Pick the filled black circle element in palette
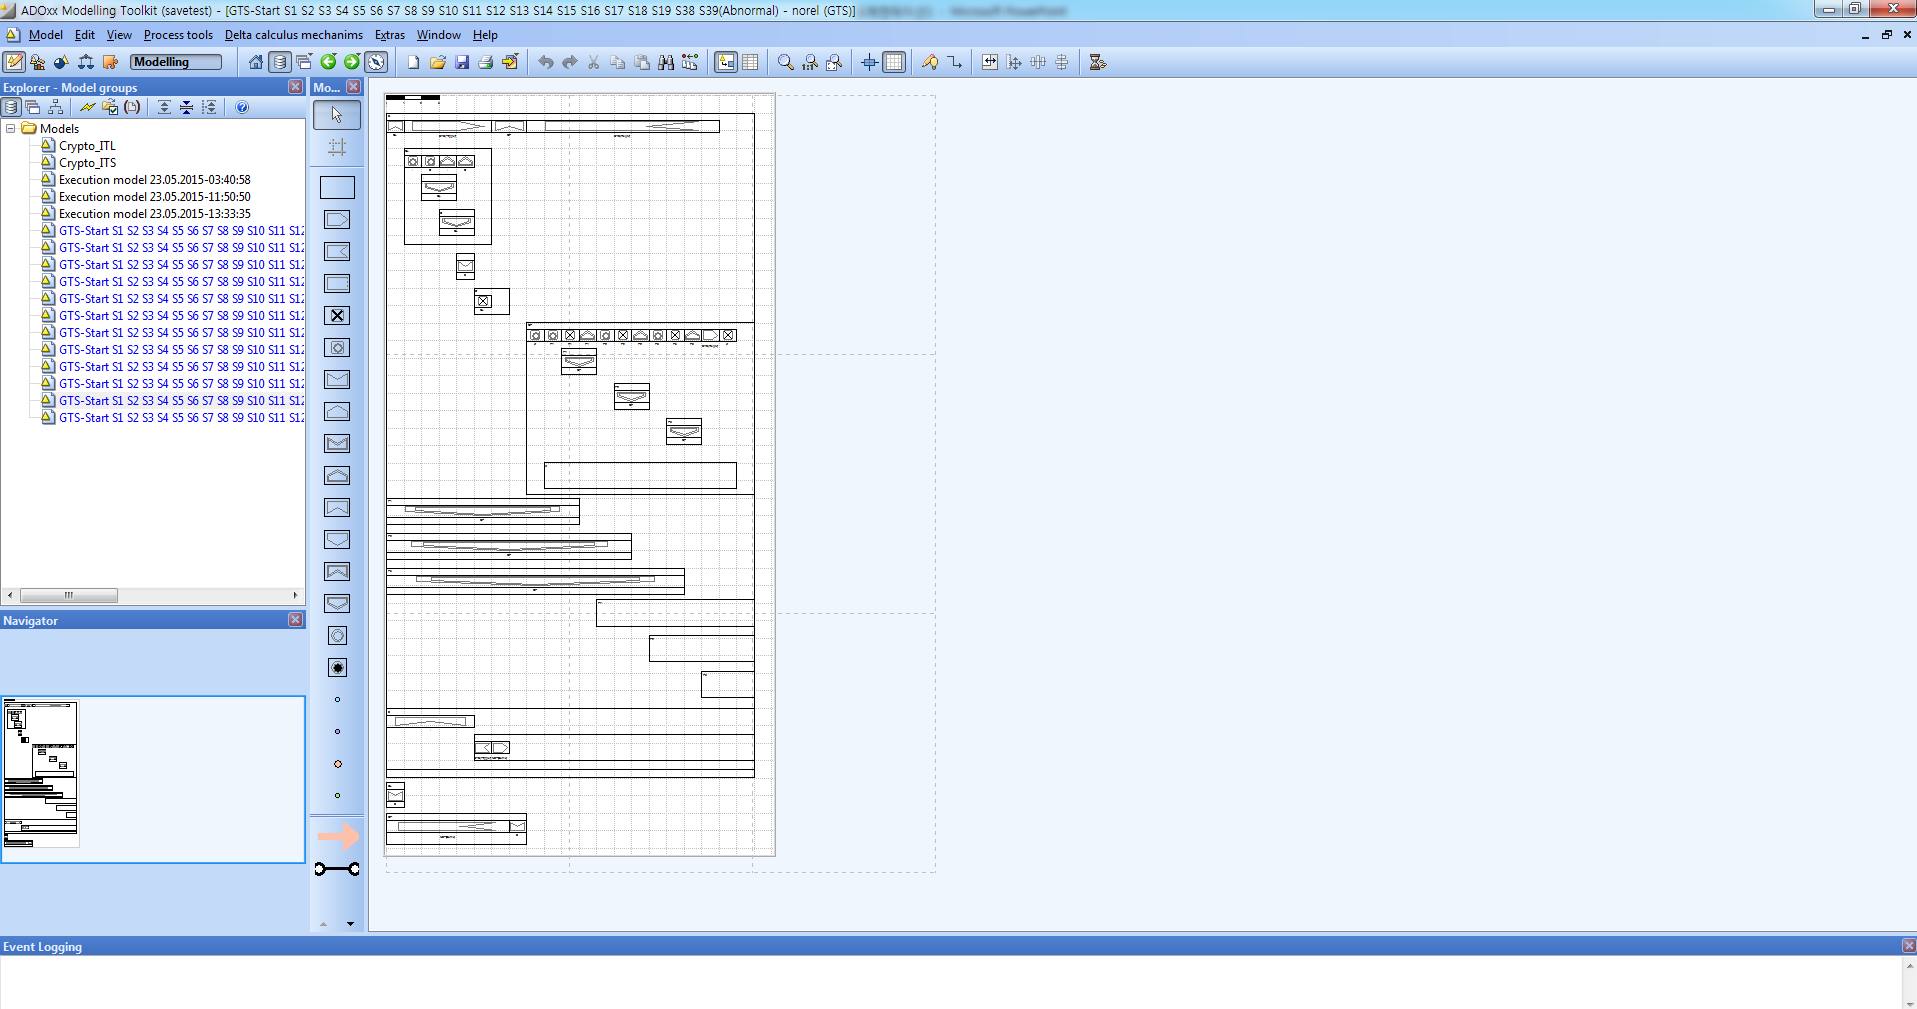The width and height of the screenshot is (1917, 1009). 337,667
